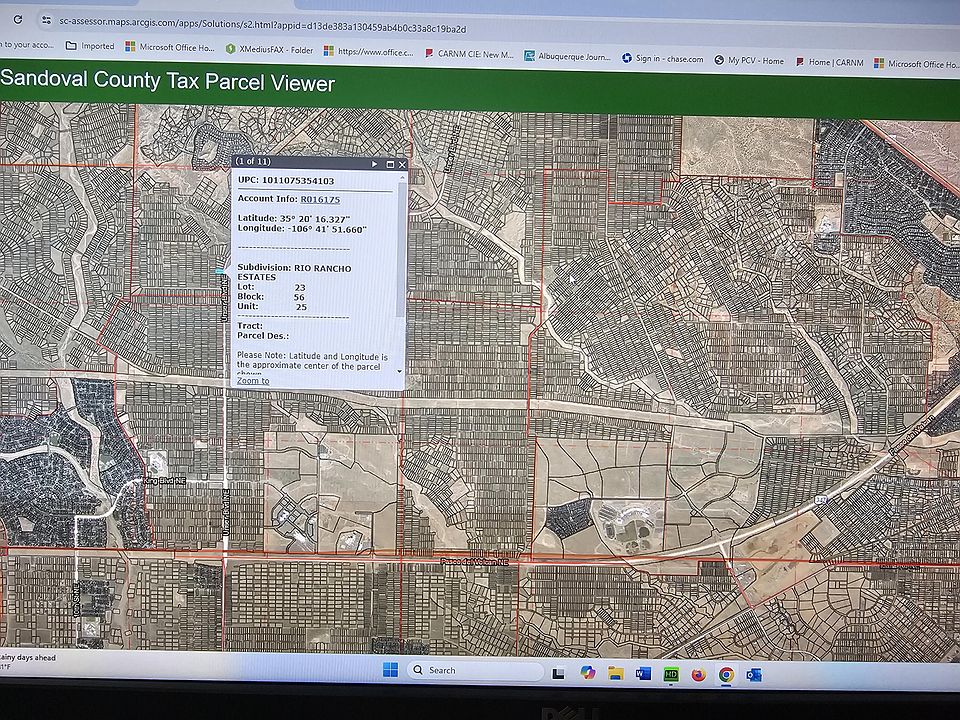960x720 pixels.
Task: Click the Latitude value 35° 20' 16.327"
Action: [315, 219]
